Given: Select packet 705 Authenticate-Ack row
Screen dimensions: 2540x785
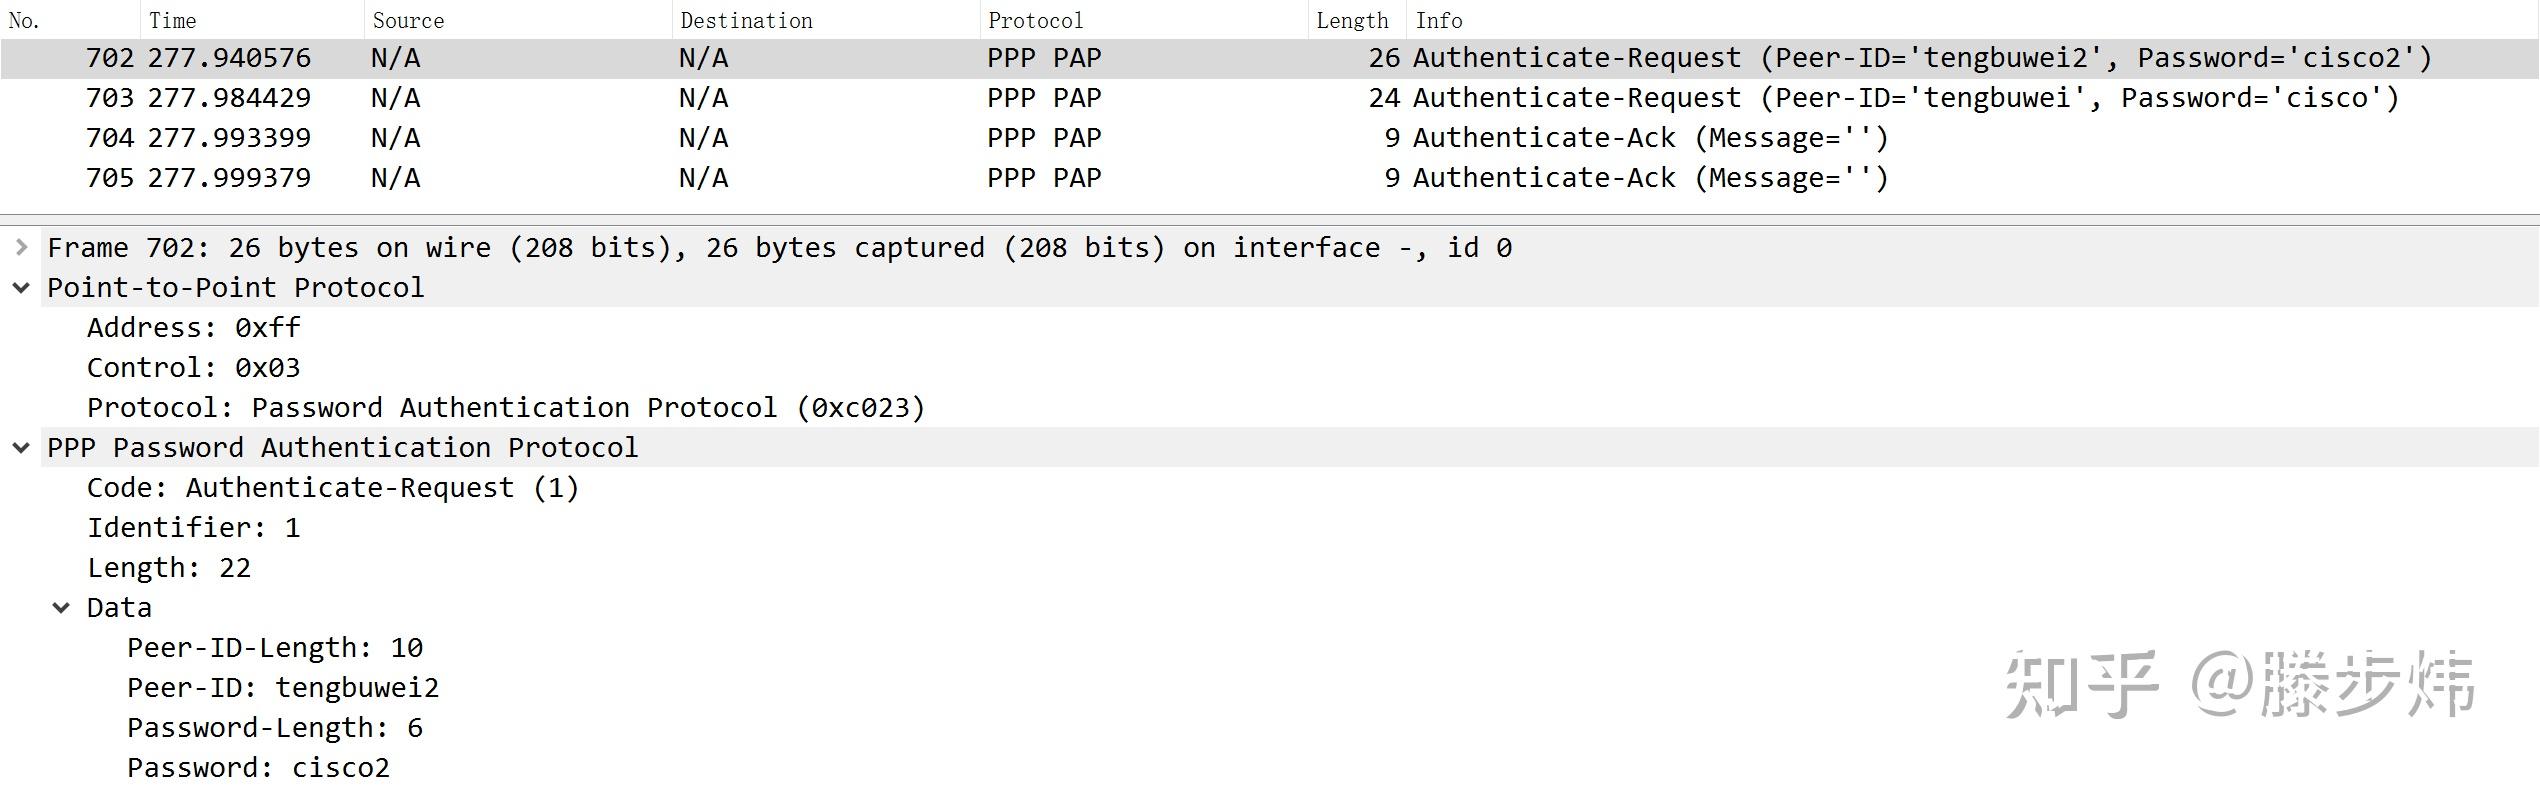Looking at the screenshot, I should click(x=1200, y=178).
